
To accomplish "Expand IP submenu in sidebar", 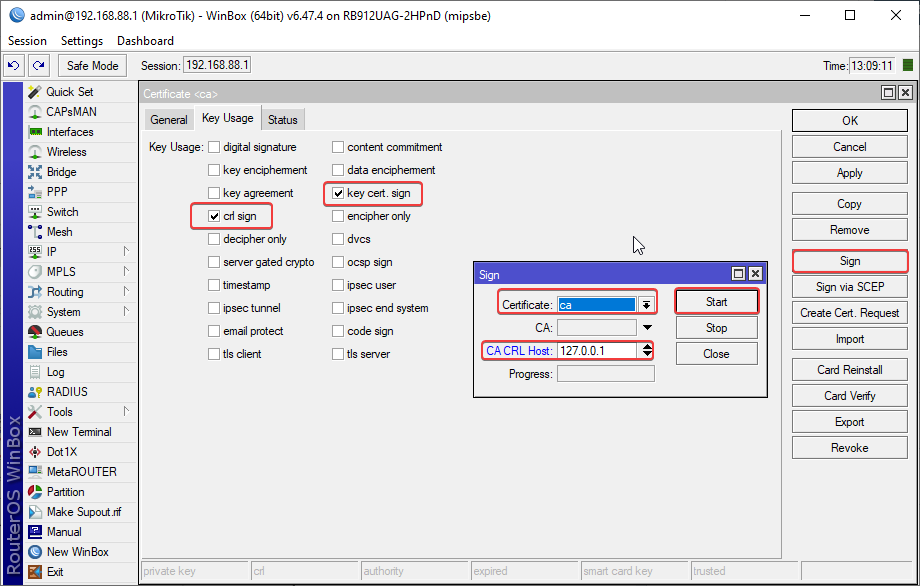I will point(126,251).
